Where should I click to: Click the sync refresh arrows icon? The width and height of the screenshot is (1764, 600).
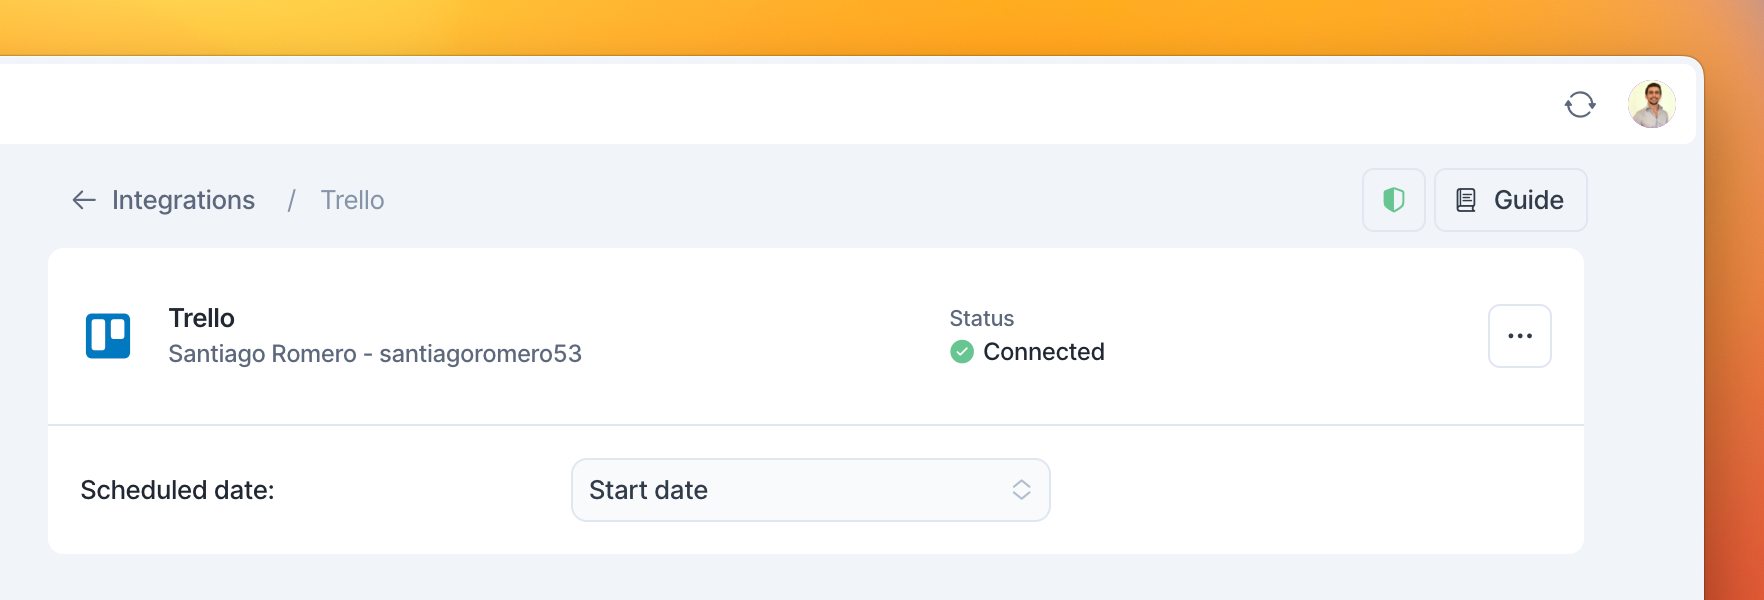1580,104
